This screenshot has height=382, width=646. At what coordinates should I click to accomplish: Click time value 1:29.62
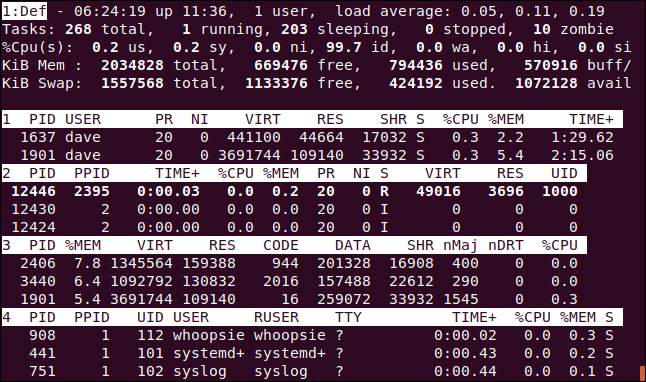pos(582,137)
